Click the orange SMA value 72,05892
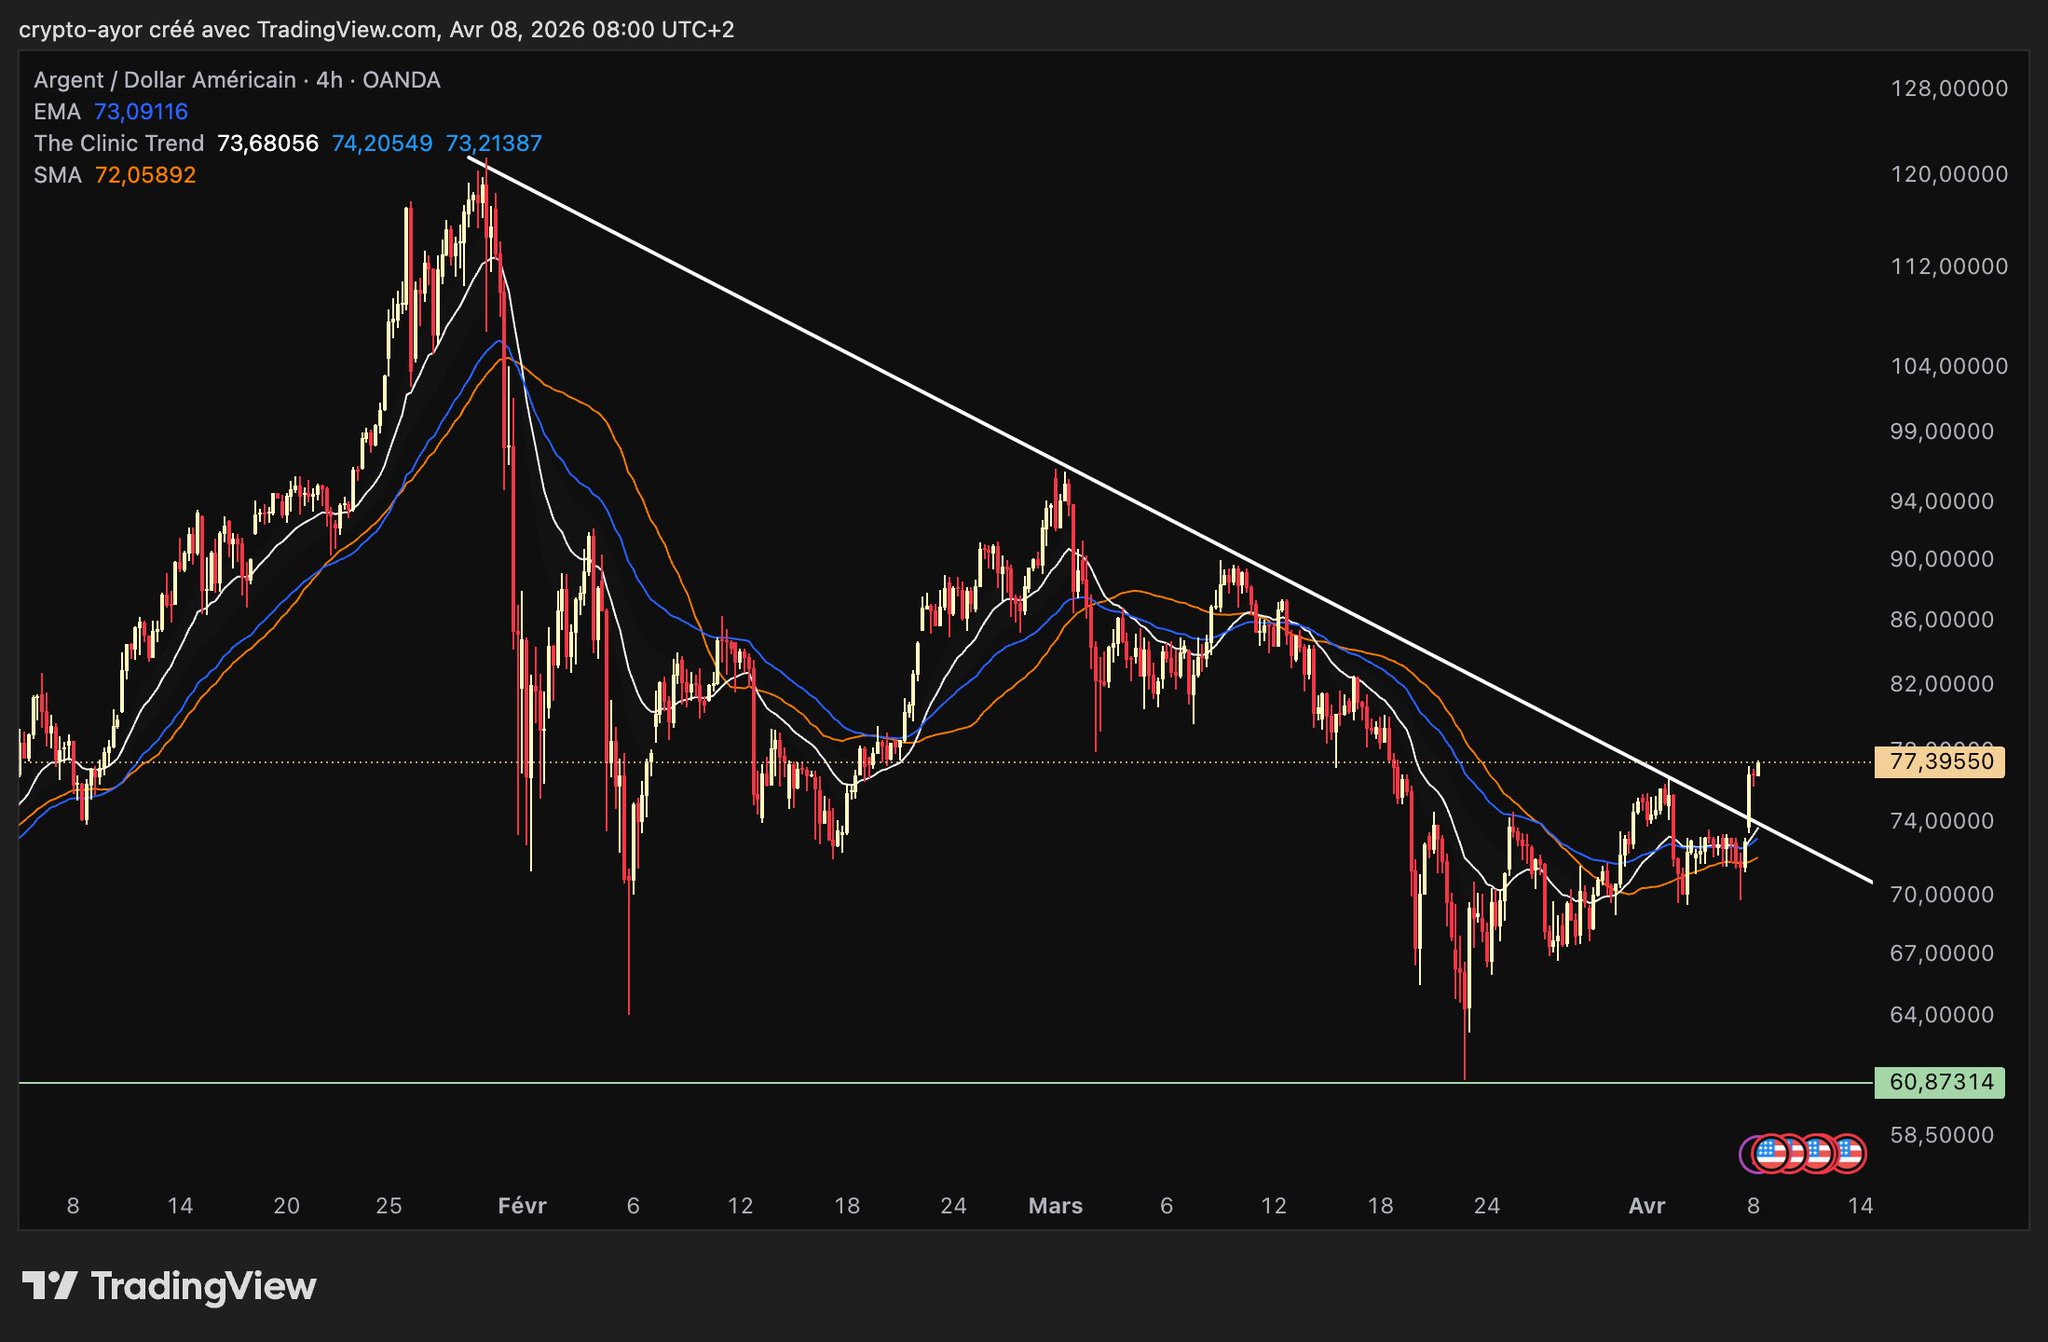2048x1342 pixels. click(x=145, y=175)
